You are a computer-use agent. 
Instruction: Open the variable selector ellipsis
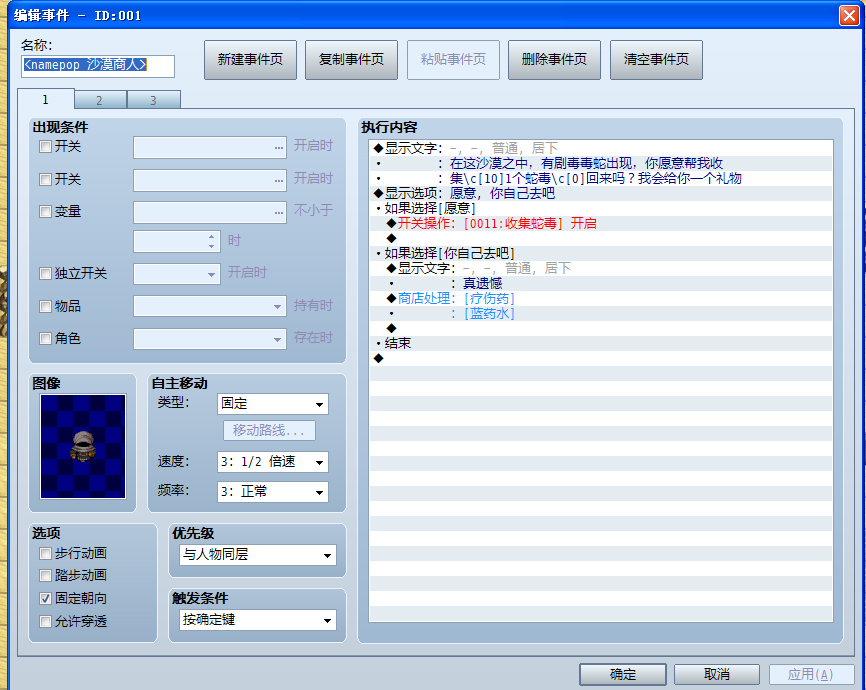tap(278, 213)
